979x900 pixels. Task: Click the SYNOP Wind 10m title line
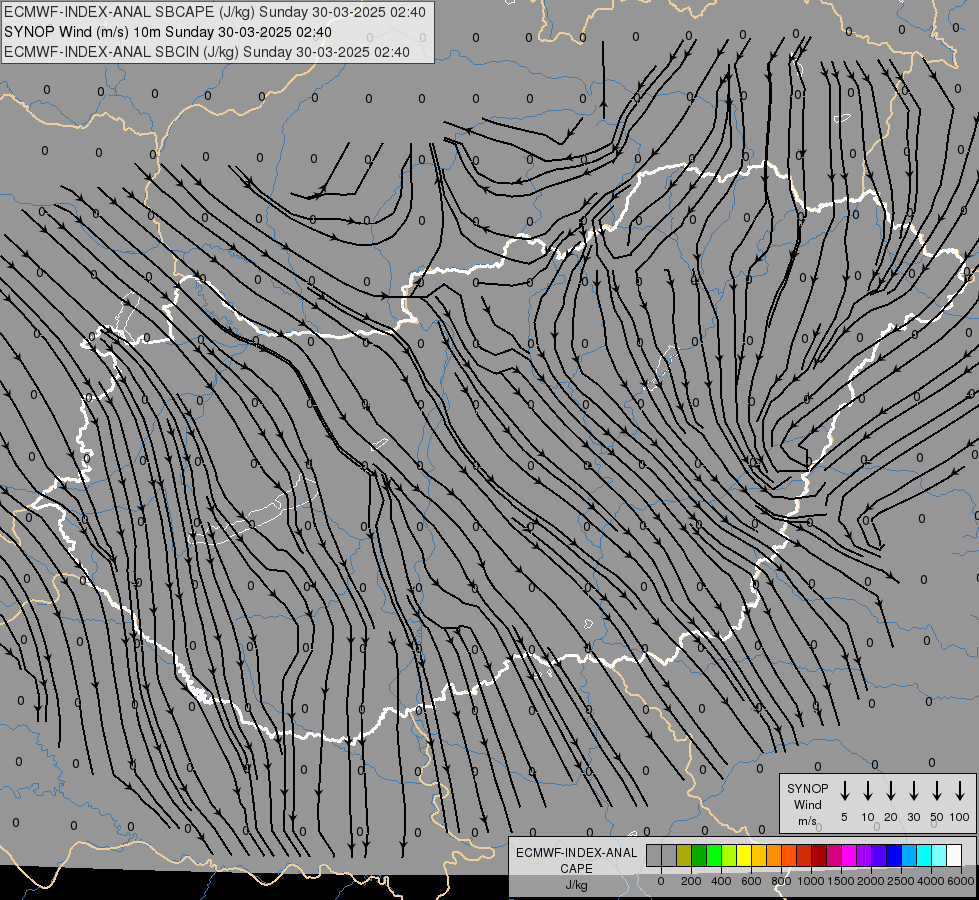168,32
